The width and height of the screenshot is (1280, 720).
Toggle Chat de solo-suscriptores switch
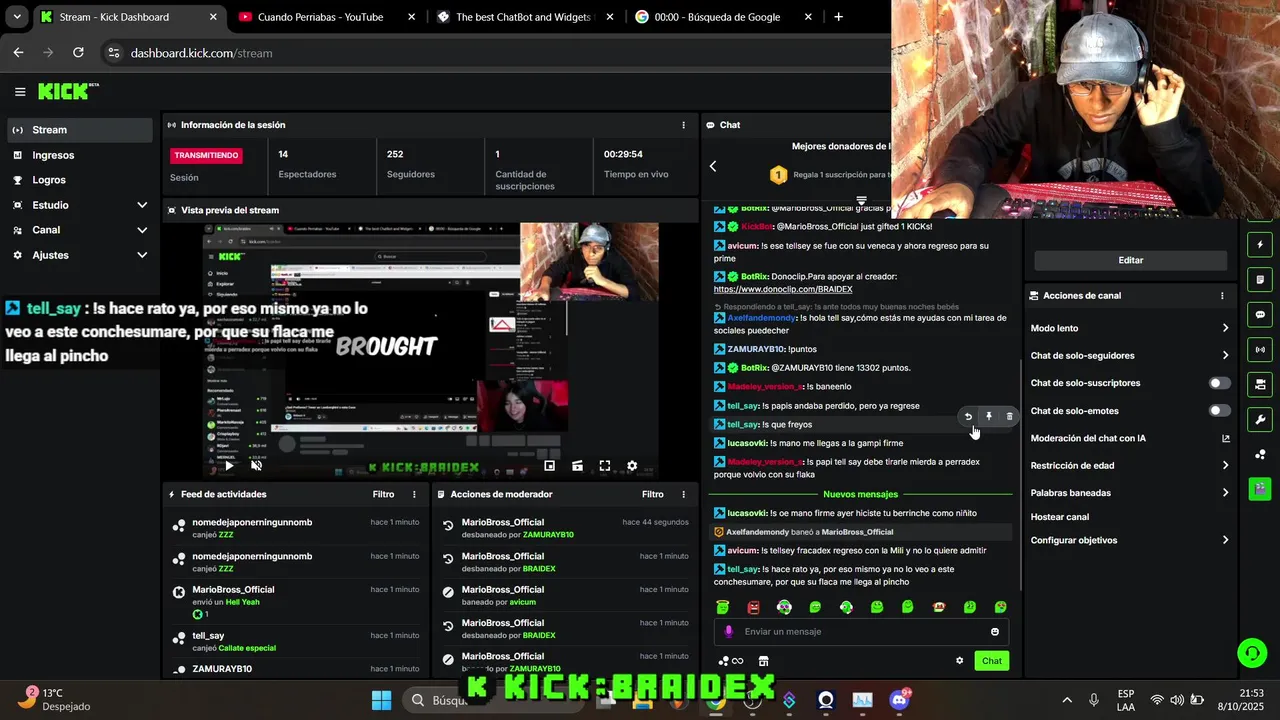1220,383
